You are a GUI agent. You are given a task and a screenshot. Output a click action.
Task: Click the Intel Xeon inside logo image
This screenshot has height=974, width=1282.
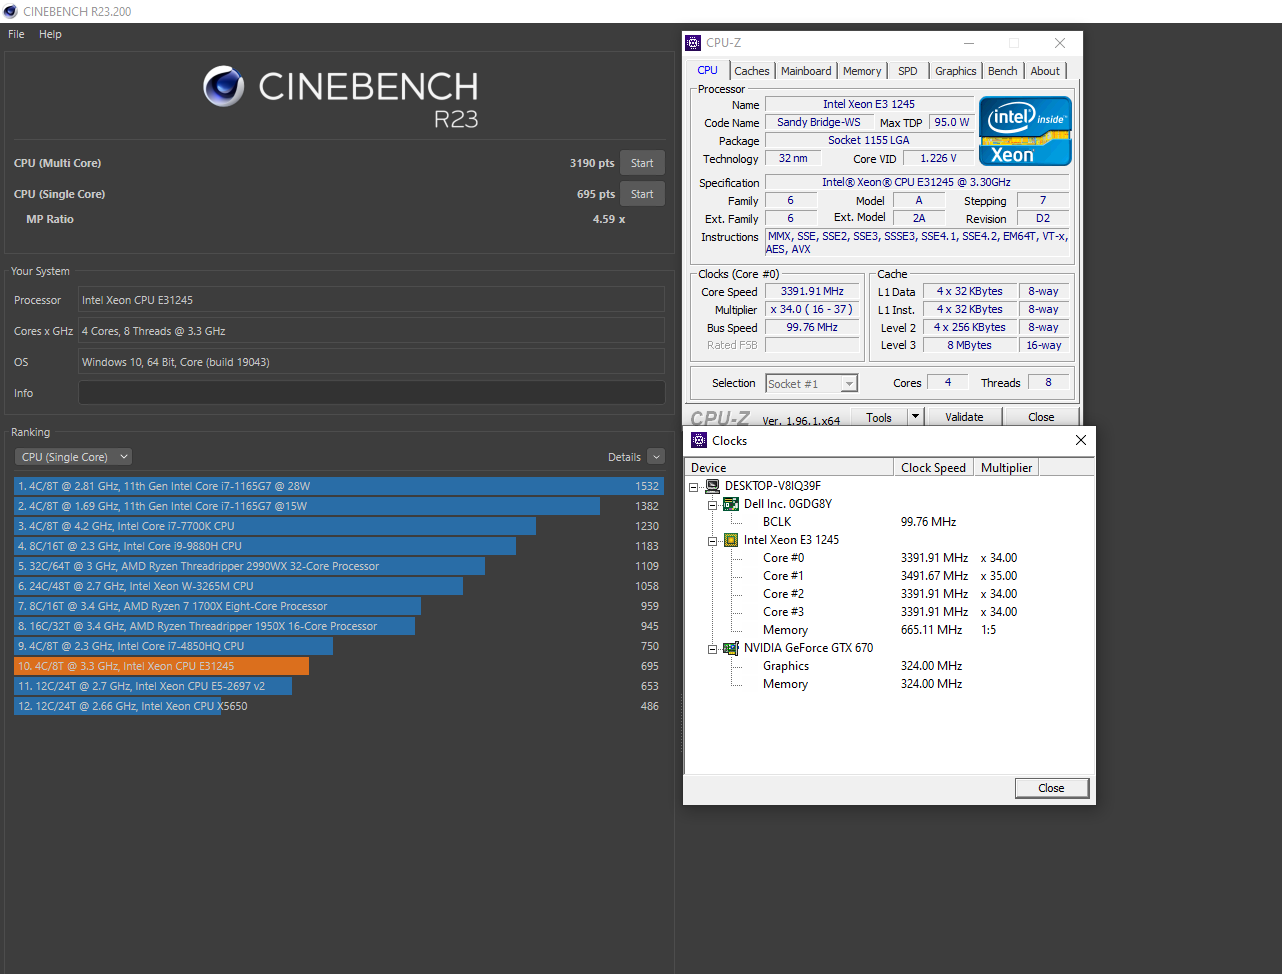pos(1024,130)
